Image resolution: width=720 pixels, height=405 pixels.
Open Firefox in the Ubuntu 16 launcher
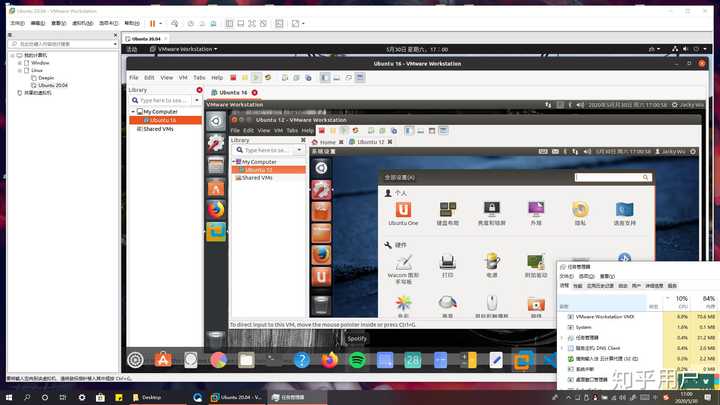[x=216, y=210]
